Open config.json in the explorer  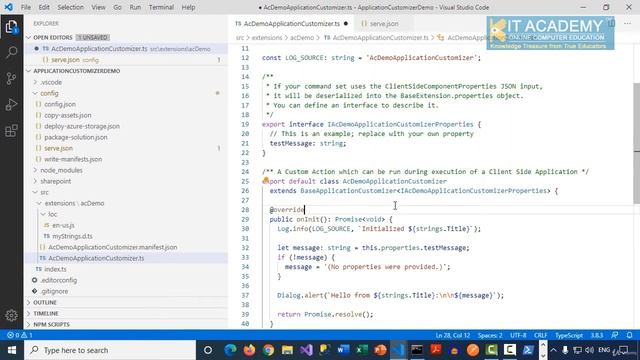[60, 104]
